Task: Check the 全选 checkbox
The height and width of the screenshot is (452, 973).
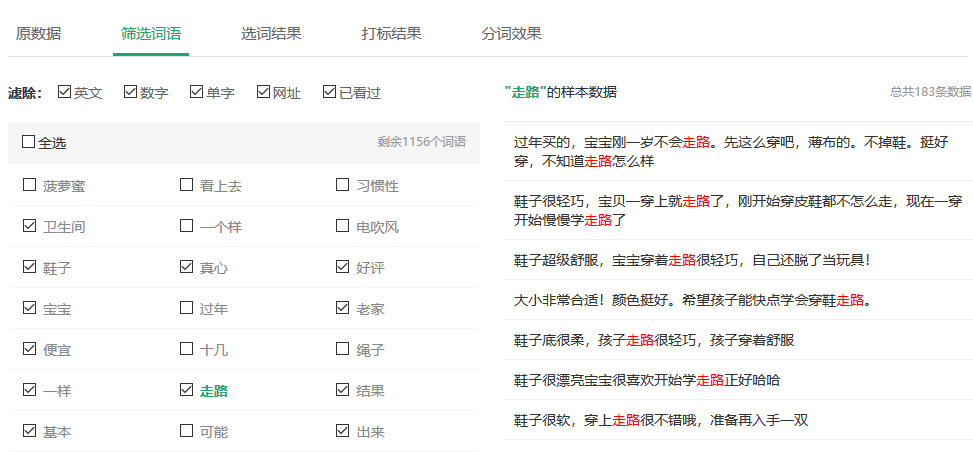Action: 29,142
